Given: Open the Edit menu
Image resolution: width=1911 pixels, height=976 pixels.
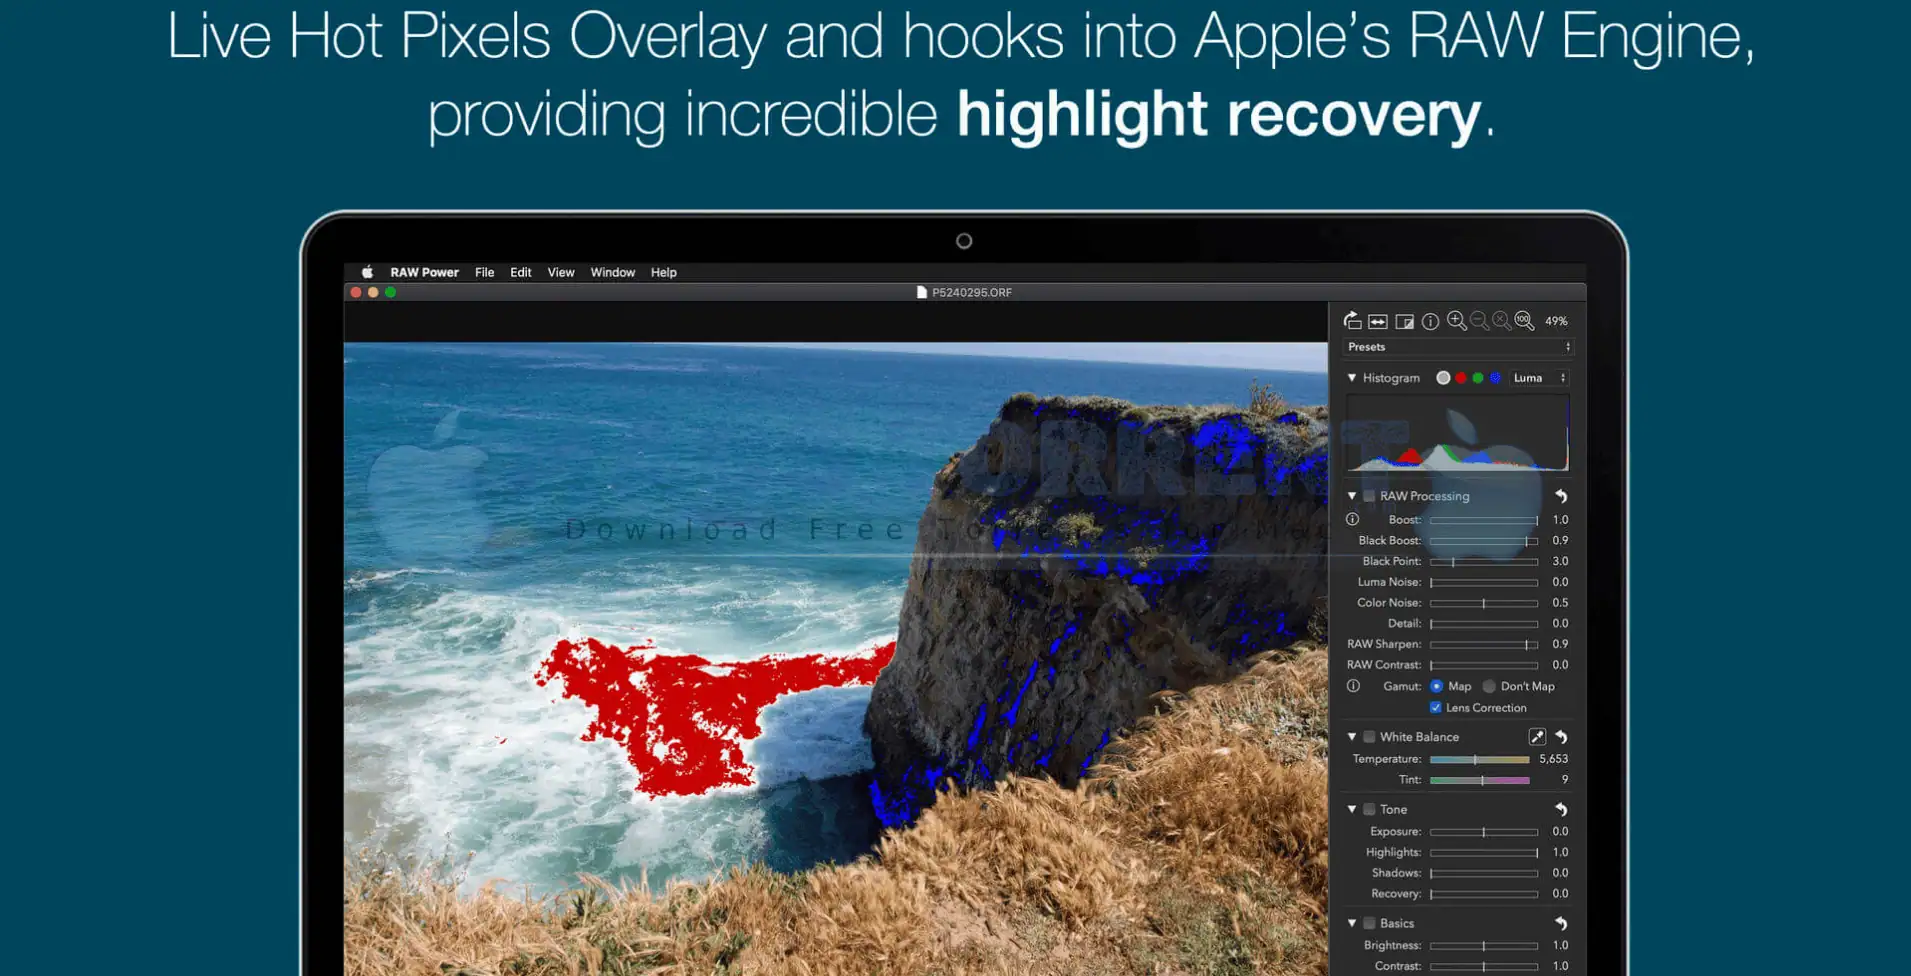Looking at the screenshot, I should pyautogui.click(x=521, y=272).
